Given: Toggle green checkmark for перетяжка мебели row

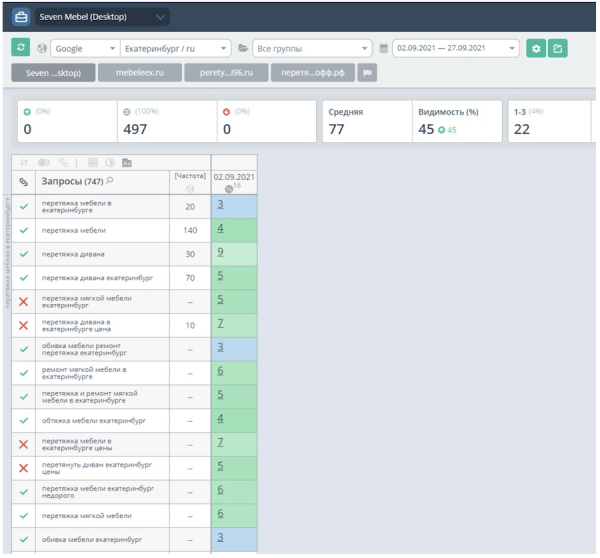Looking at the screenshot, I should click(24, 229).
